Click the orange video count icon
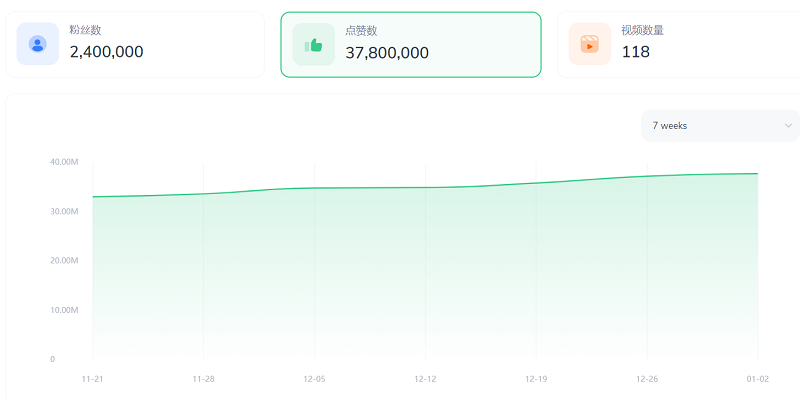This screenshot has height=400, width=800. [x=590, y=44]
